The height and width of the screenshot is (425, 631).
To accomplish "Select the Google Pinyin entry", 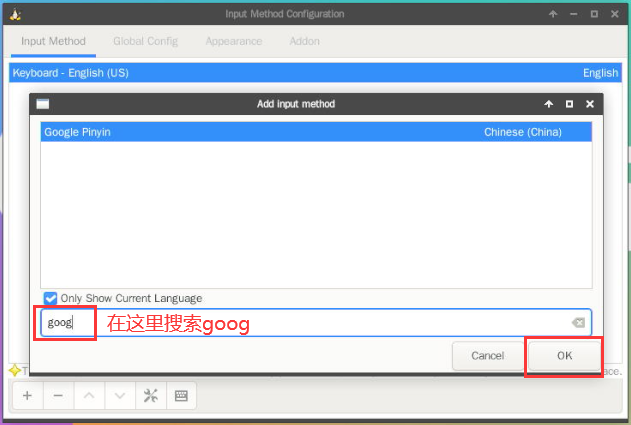I will [316, 132].
